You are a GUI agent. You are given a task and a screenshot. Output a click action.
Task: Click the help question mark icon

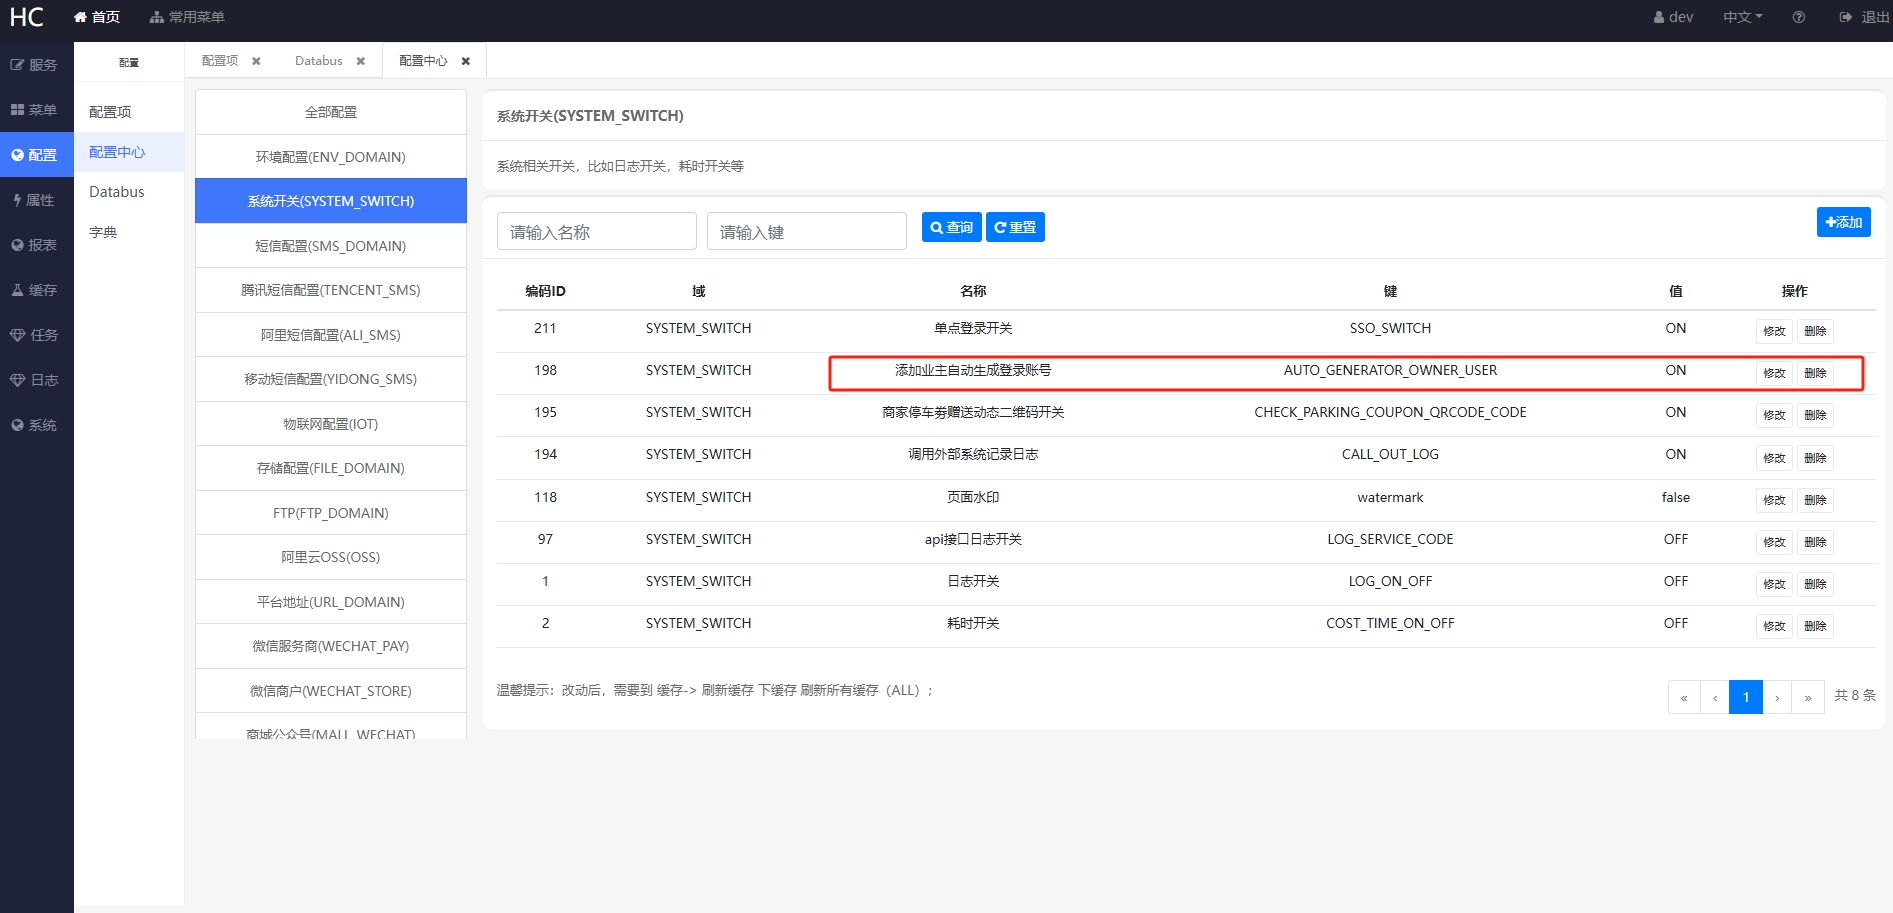pyautogui.click(x=1799, y=17)
